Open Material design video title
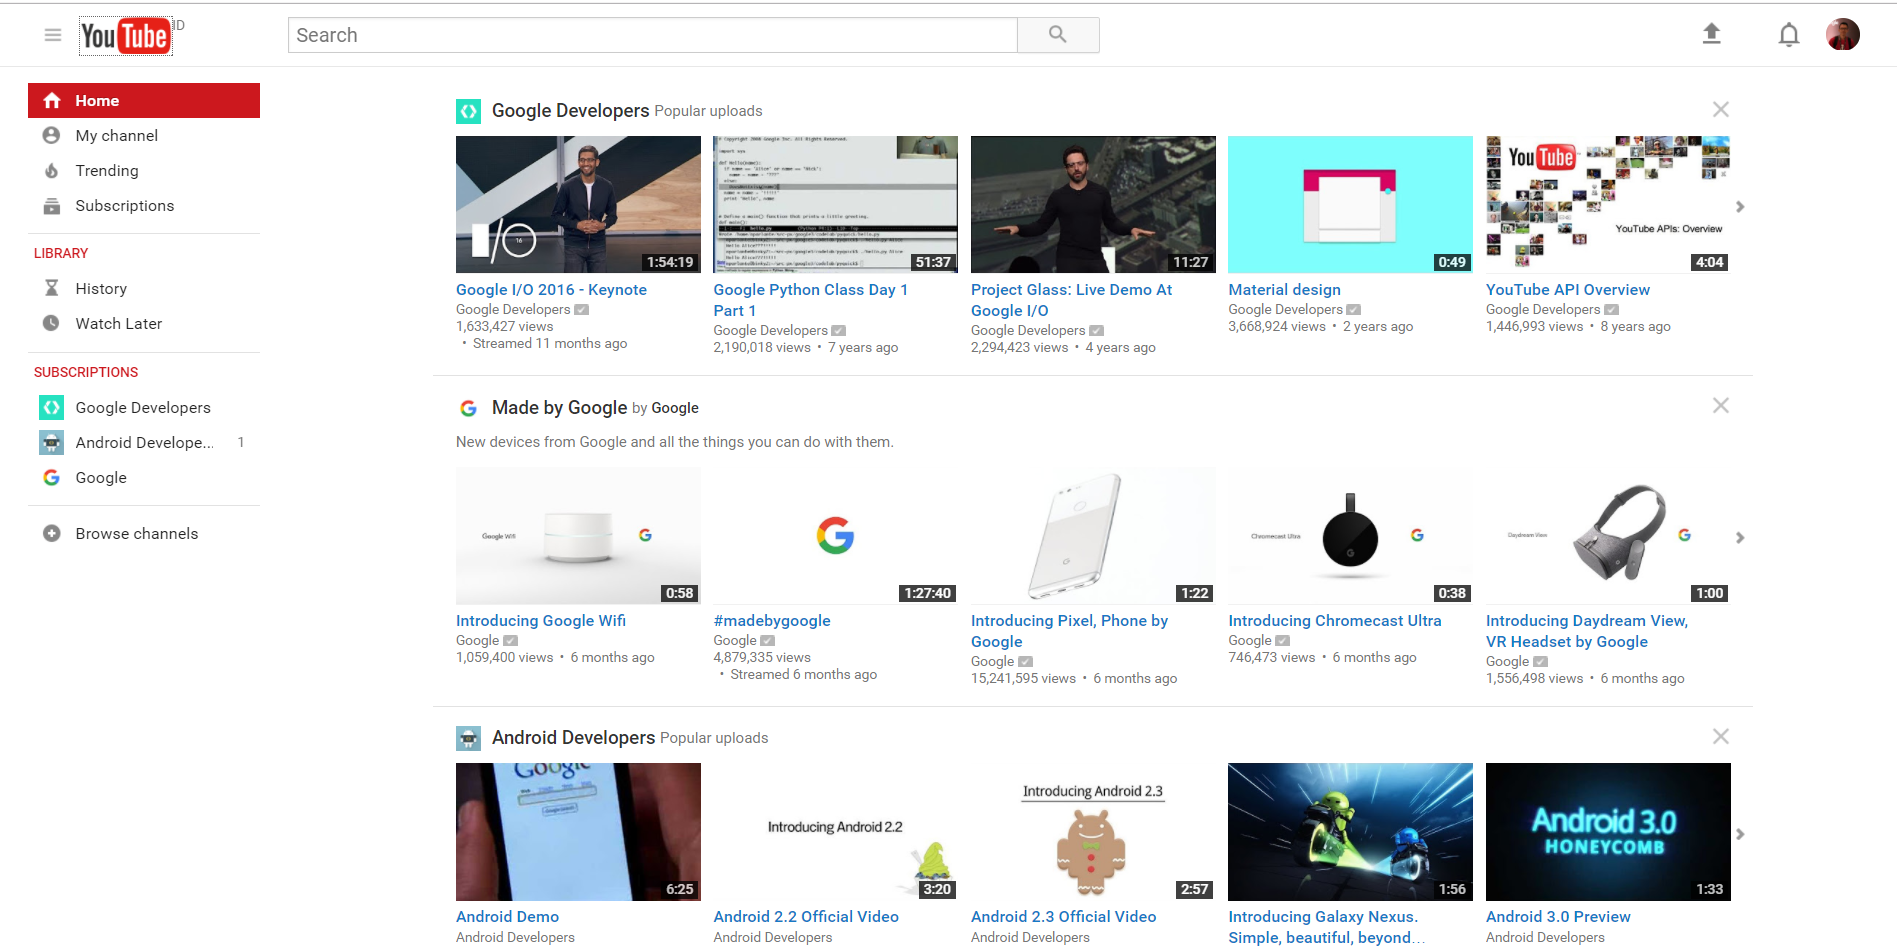The height and width of the screenshot is (948, 1897). click(x=1284, y=289)
